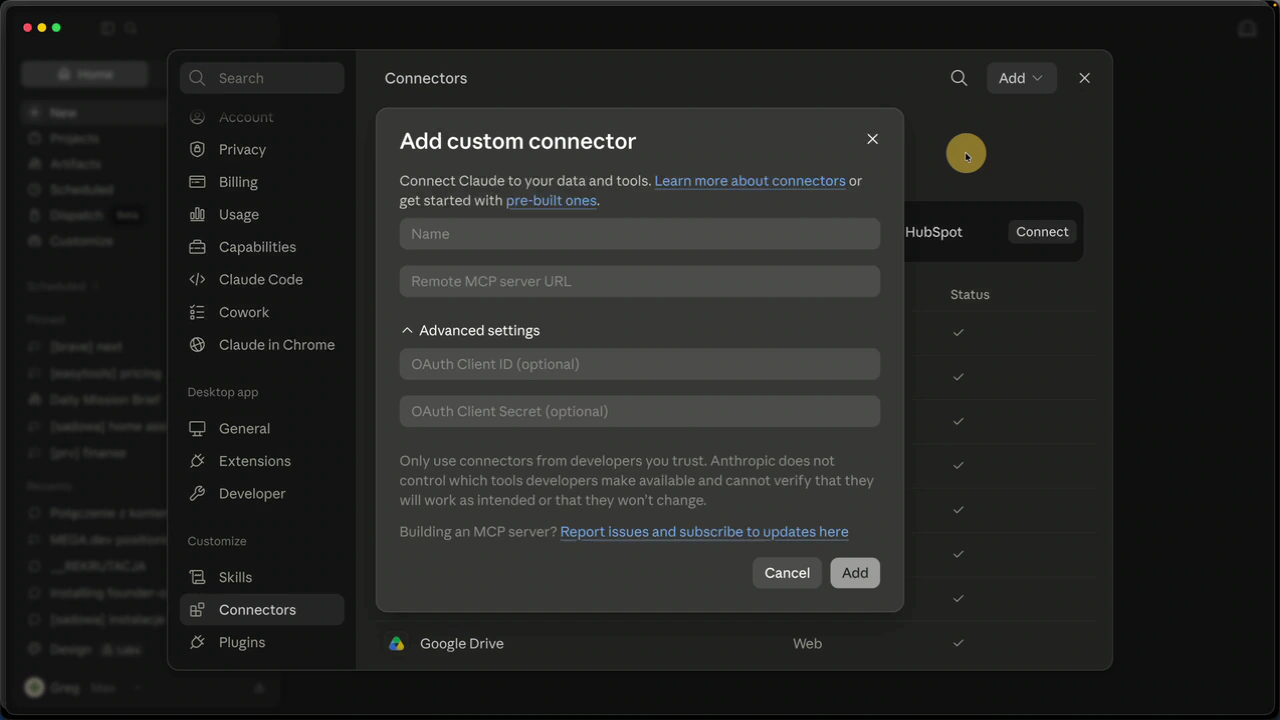Click the Privacy shield icon in settings sidebar
Screen dimensions: 1280x720
[197, 149]
